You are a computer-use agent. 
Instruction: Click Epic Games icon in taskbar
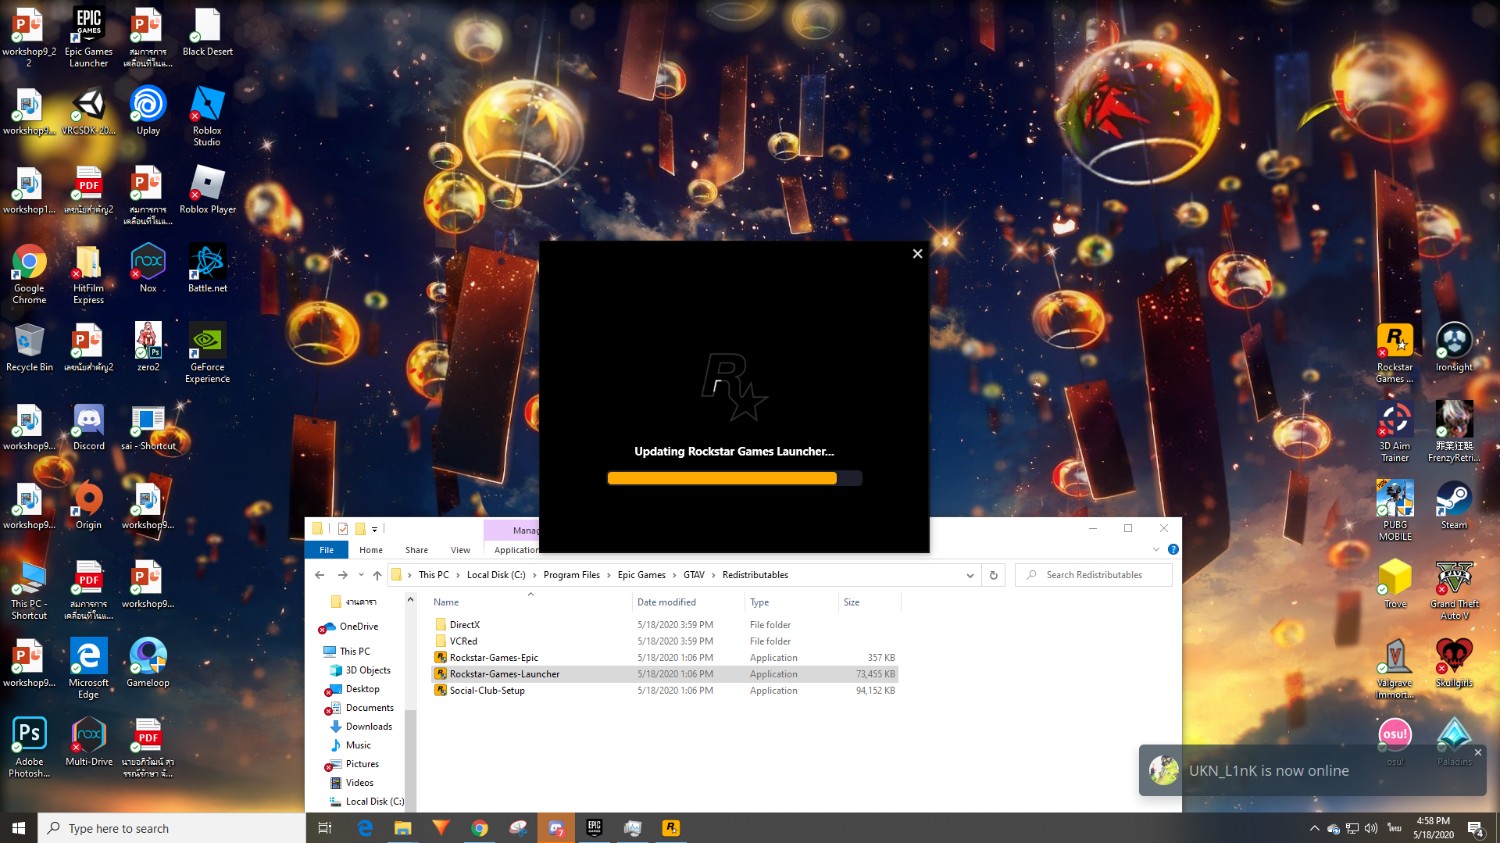point(594,828)
